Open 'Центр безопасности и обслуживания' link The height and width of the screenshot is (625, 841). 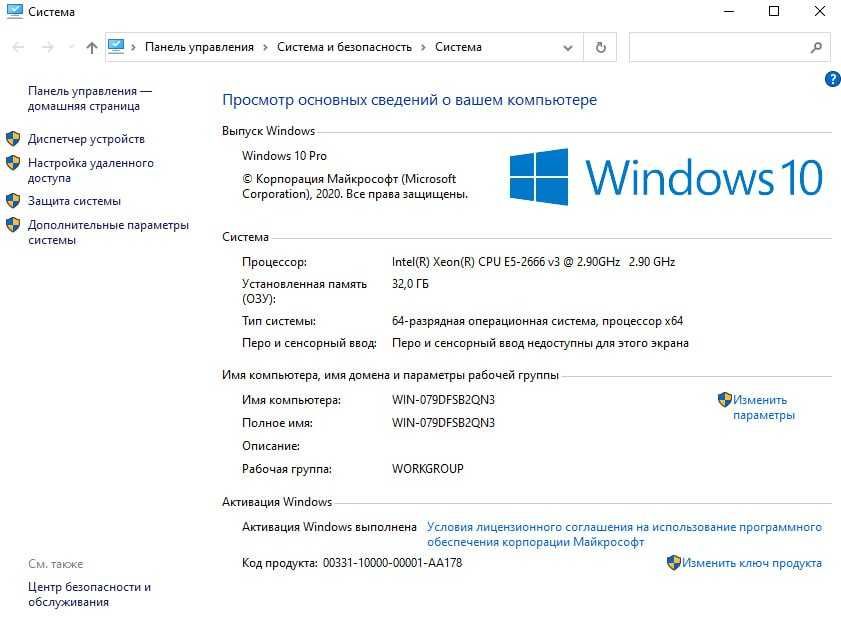coord(89,594)
